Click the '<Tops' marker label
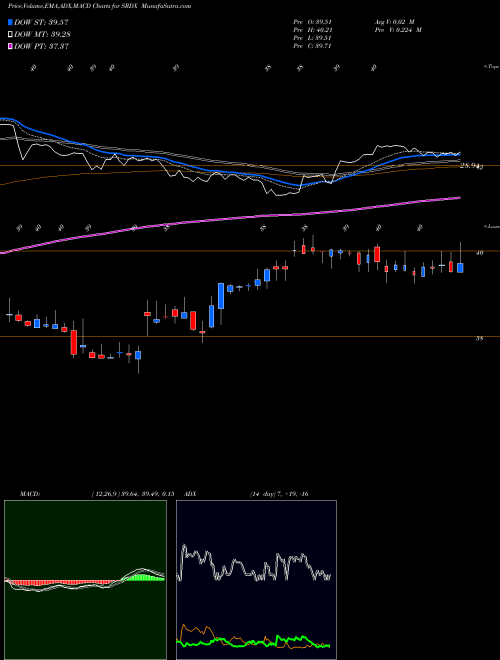The height and width of the screenshot is (660, 500). (492, 67)
